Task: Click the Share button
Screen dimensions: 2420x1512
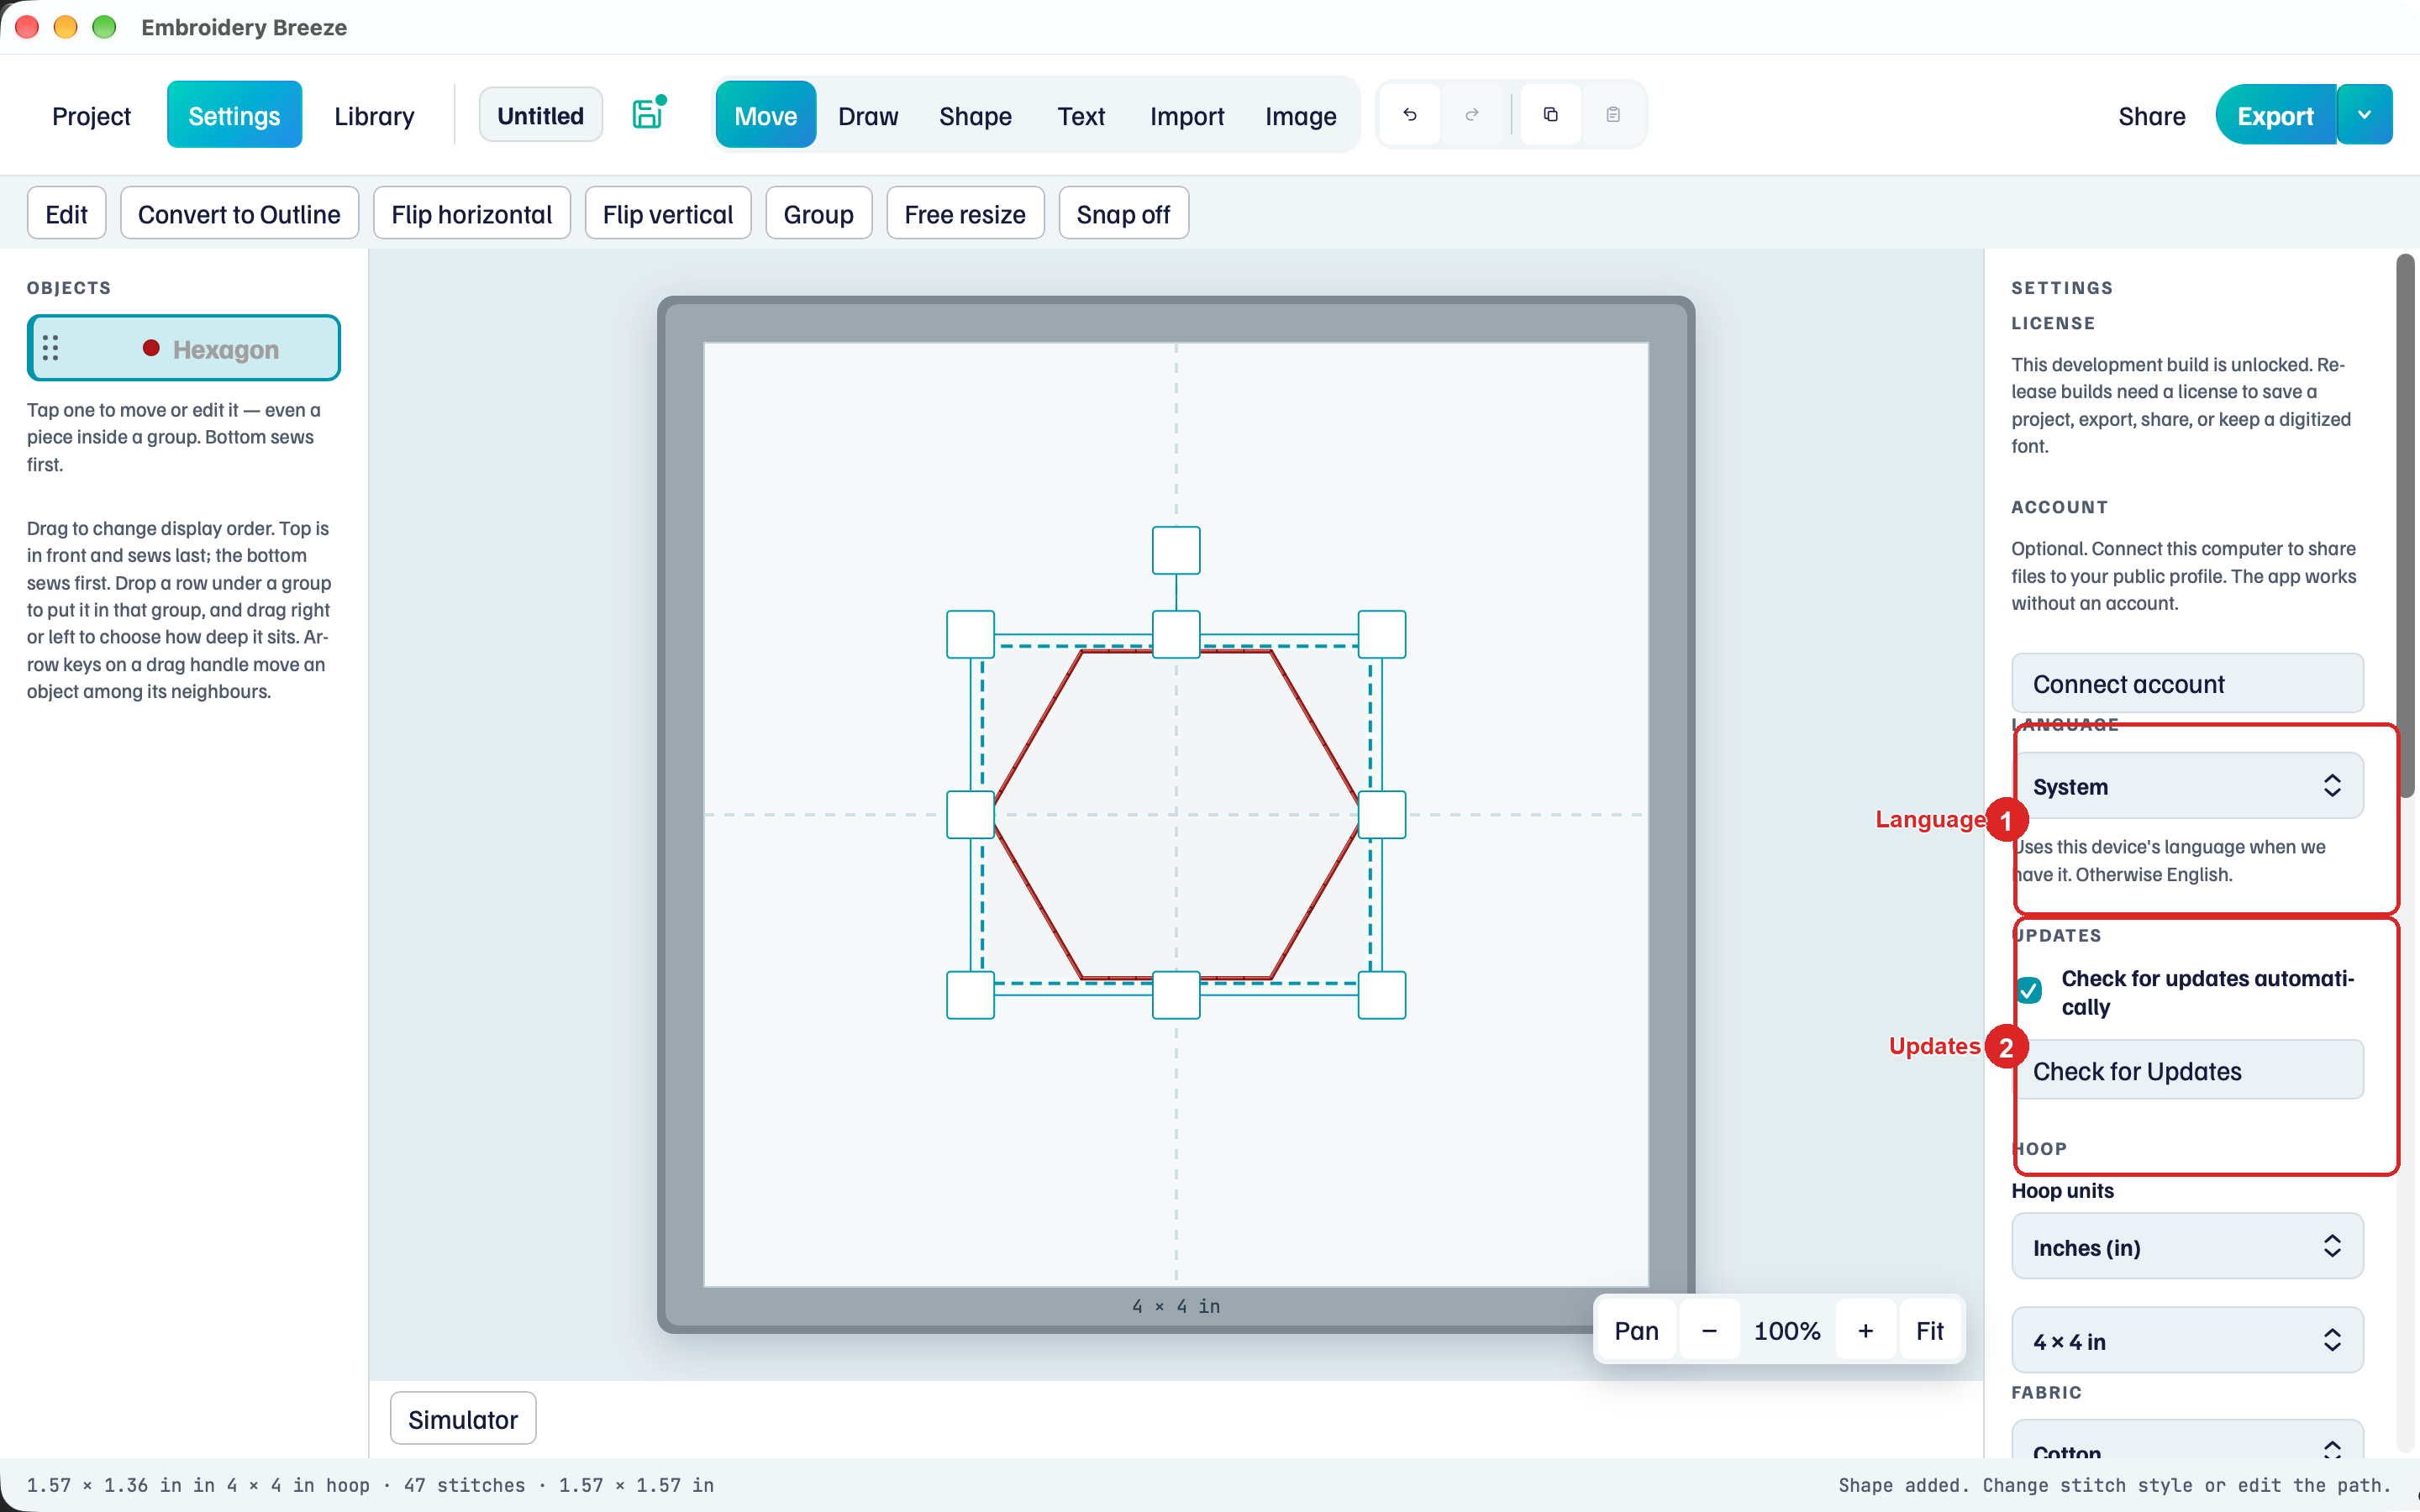Action: (x=2152, y=115)
